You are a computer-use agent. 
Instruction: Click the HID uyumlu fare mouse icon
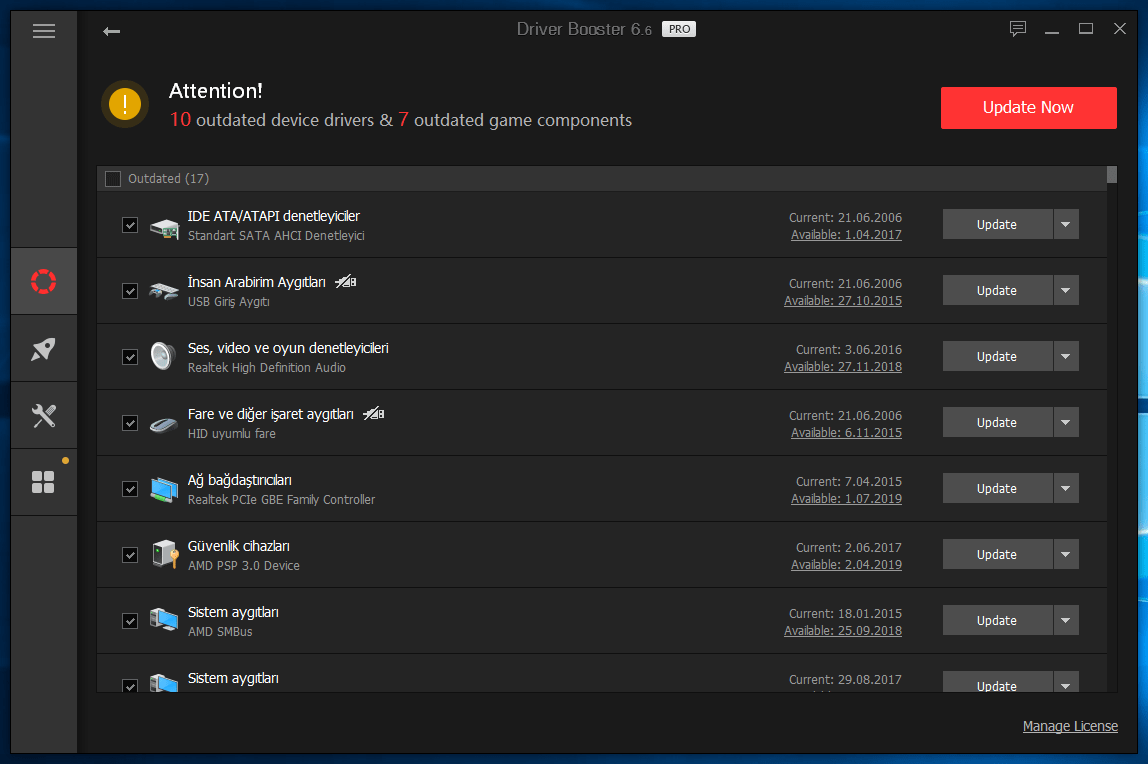pyautogui.click(x=164, y=424)
